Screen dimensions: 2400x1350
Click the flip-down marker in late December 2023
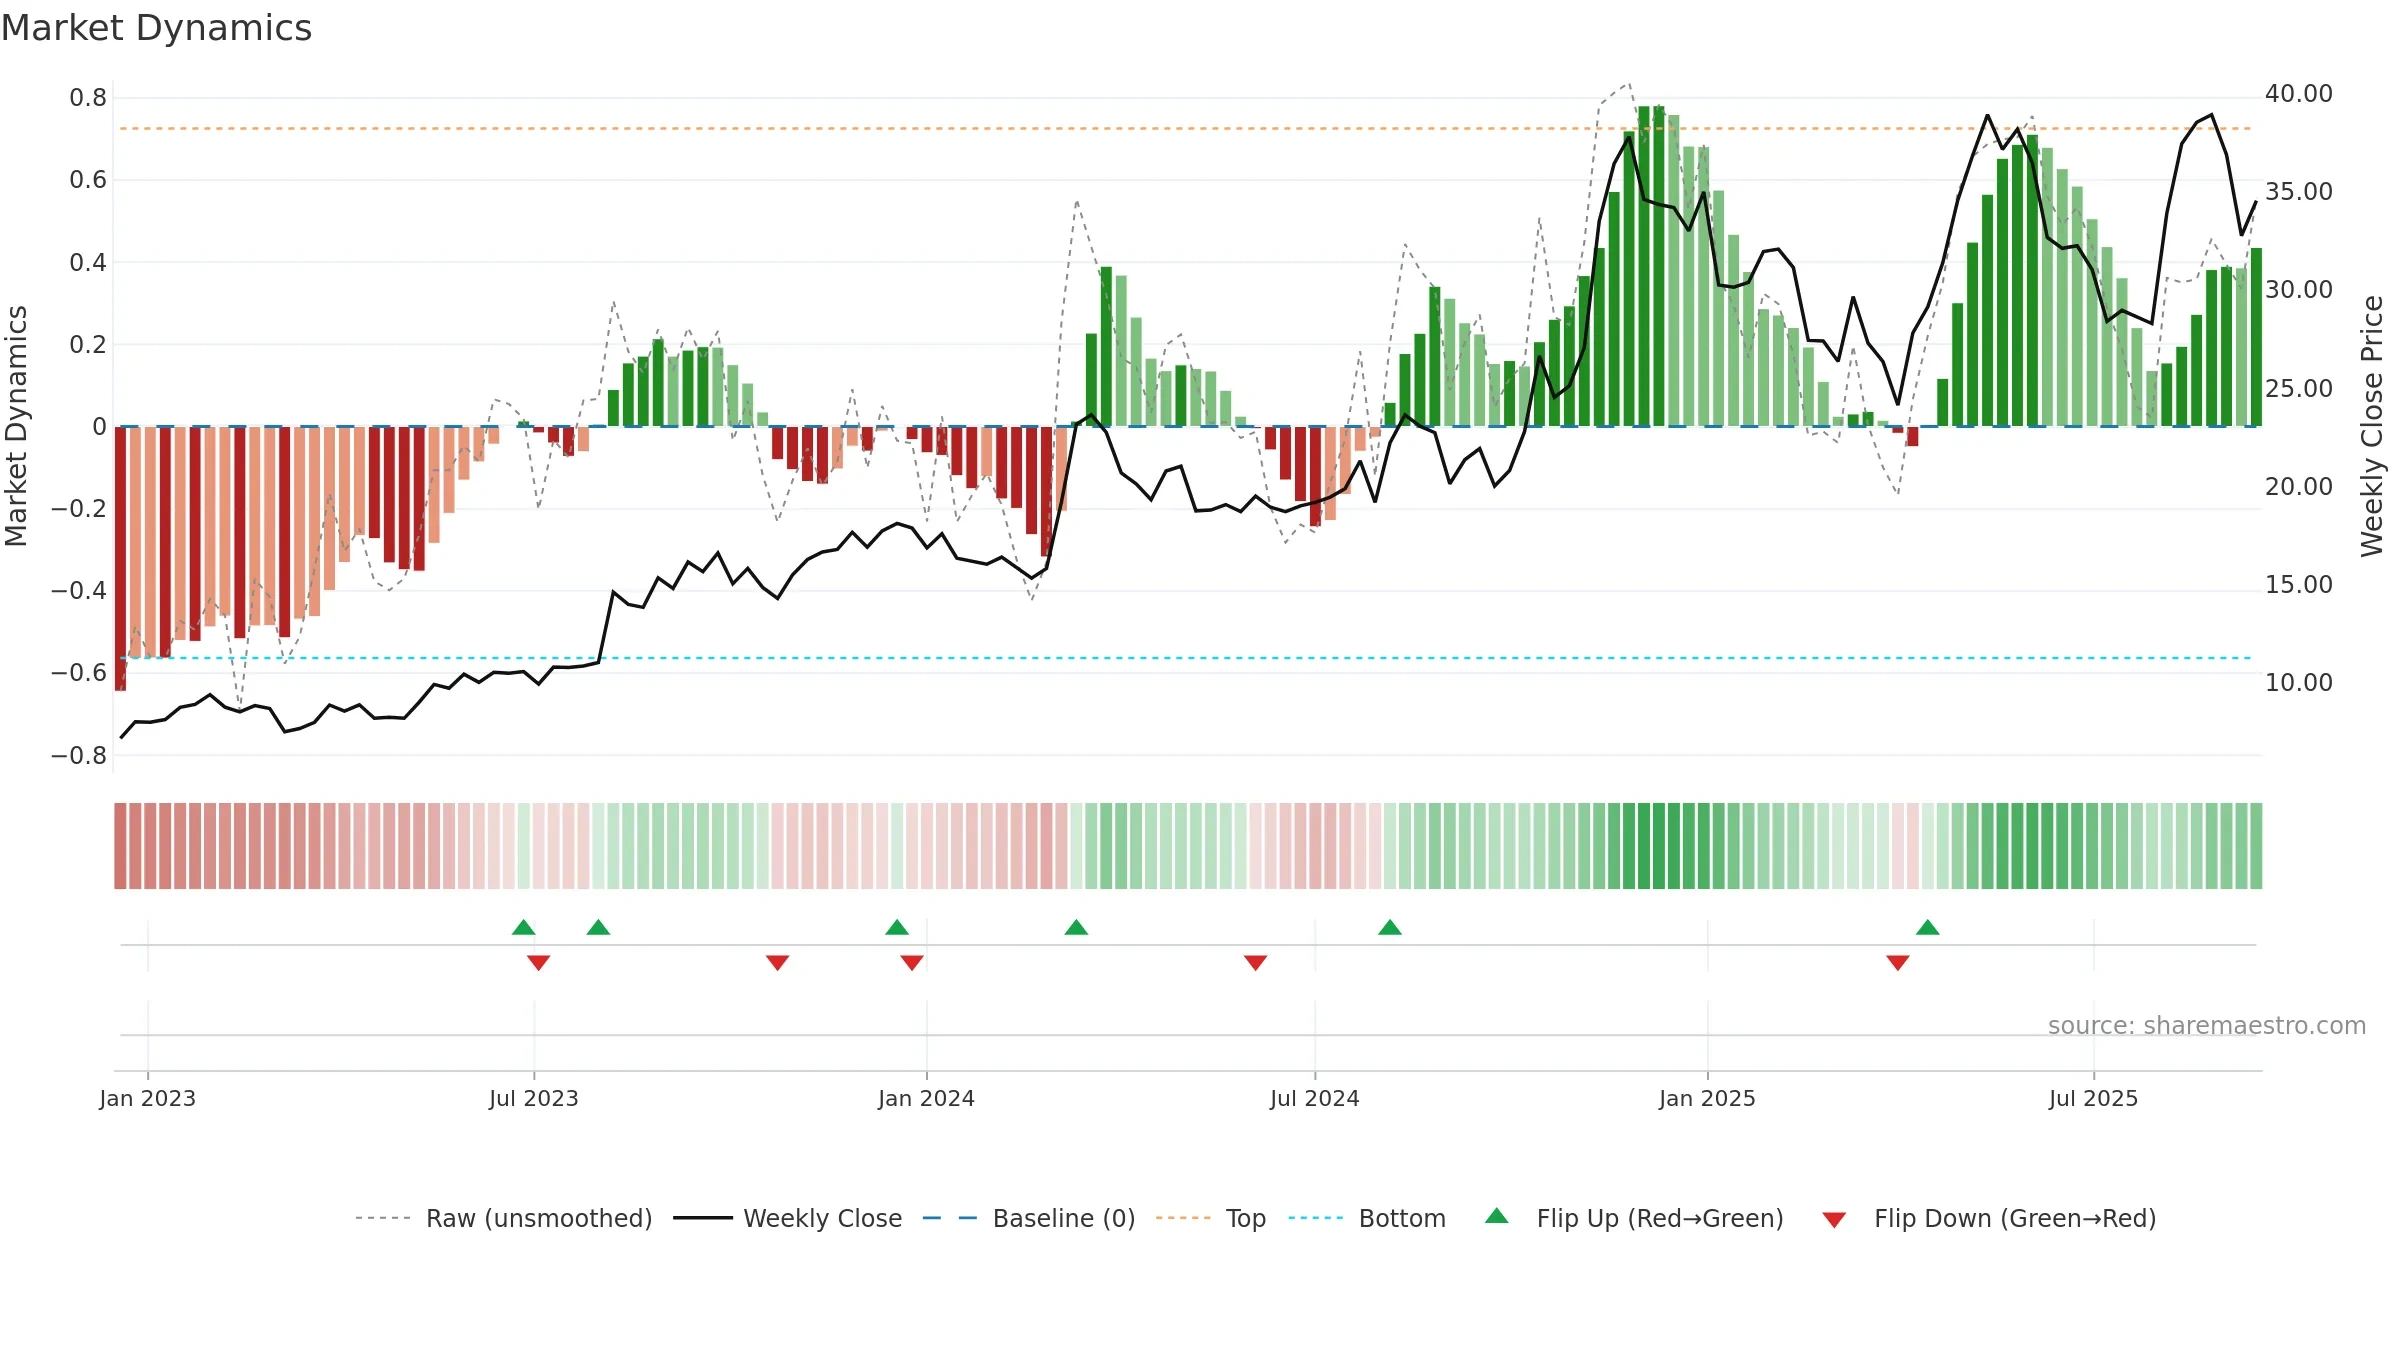(x=912, y=962)
